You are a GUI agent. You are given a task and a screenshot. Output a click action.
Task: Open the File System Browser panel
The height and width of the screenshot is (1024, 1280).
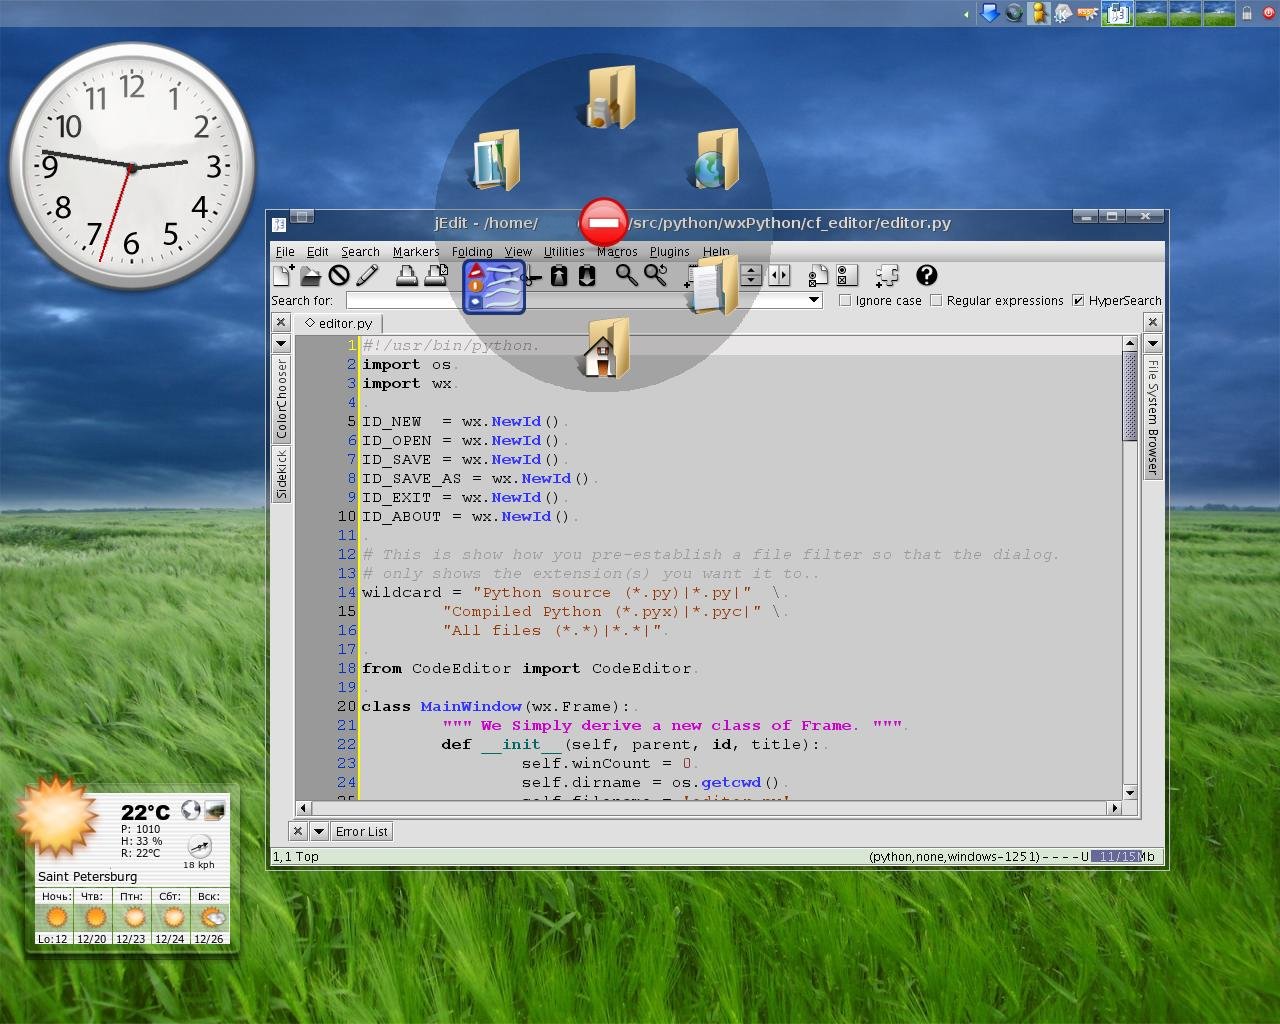1152,417
